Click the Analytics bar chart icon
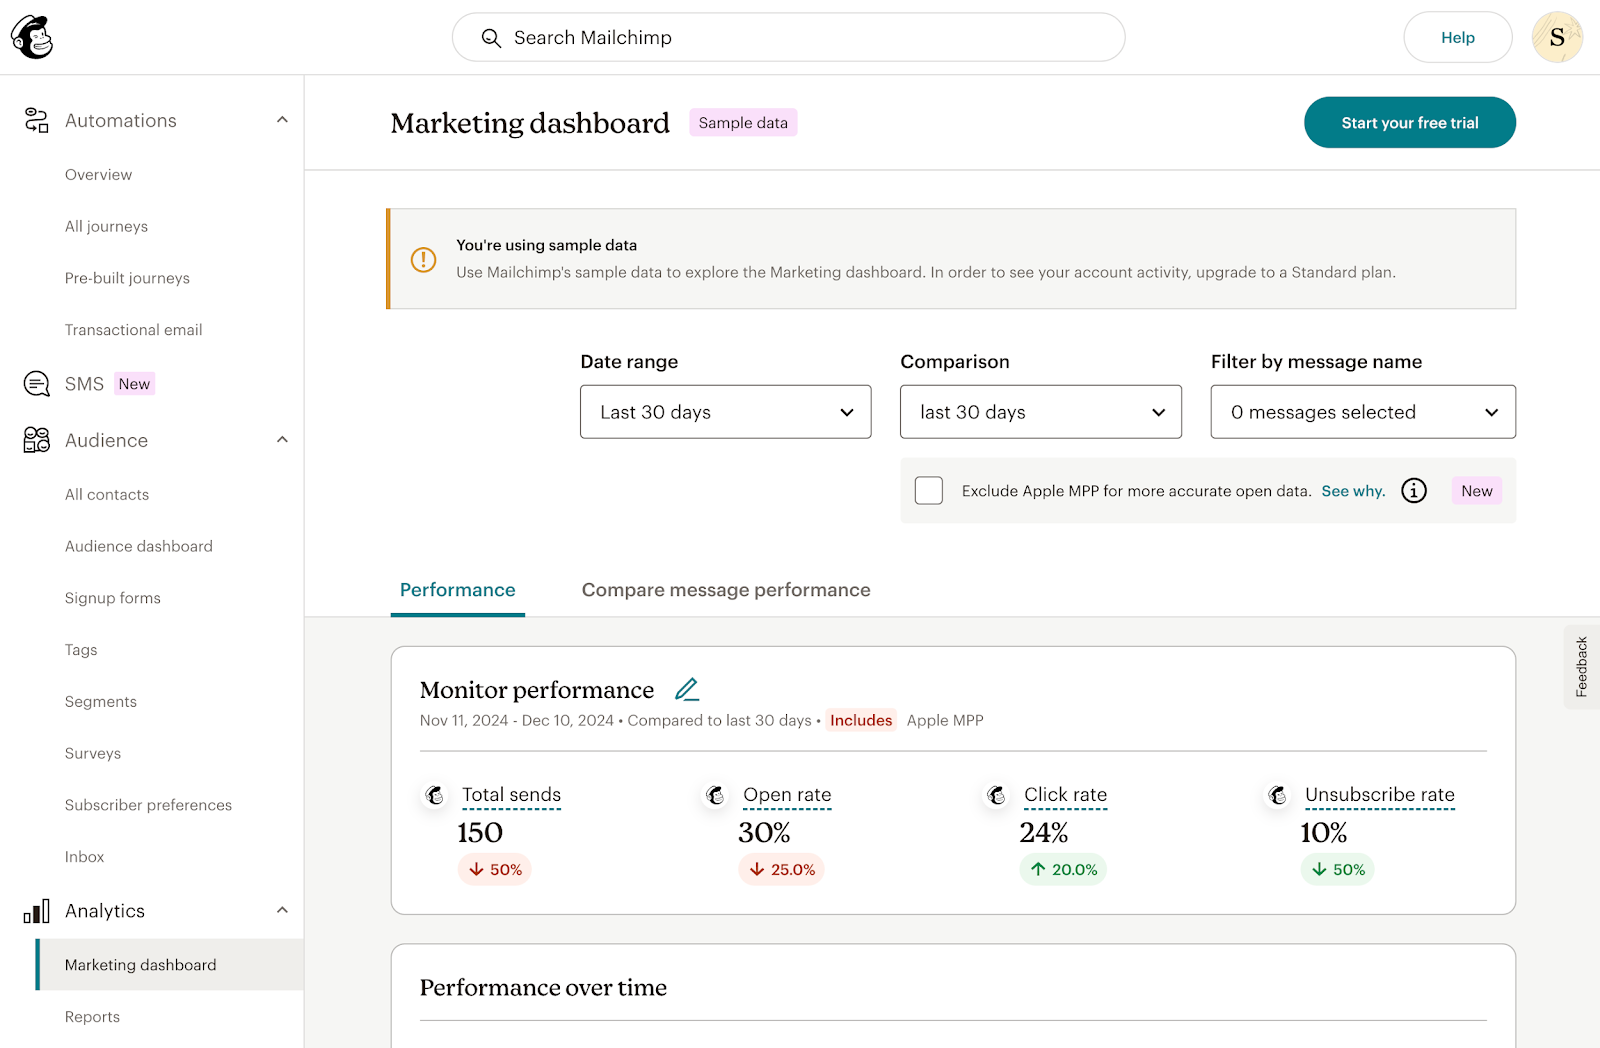 click(35, 911)
